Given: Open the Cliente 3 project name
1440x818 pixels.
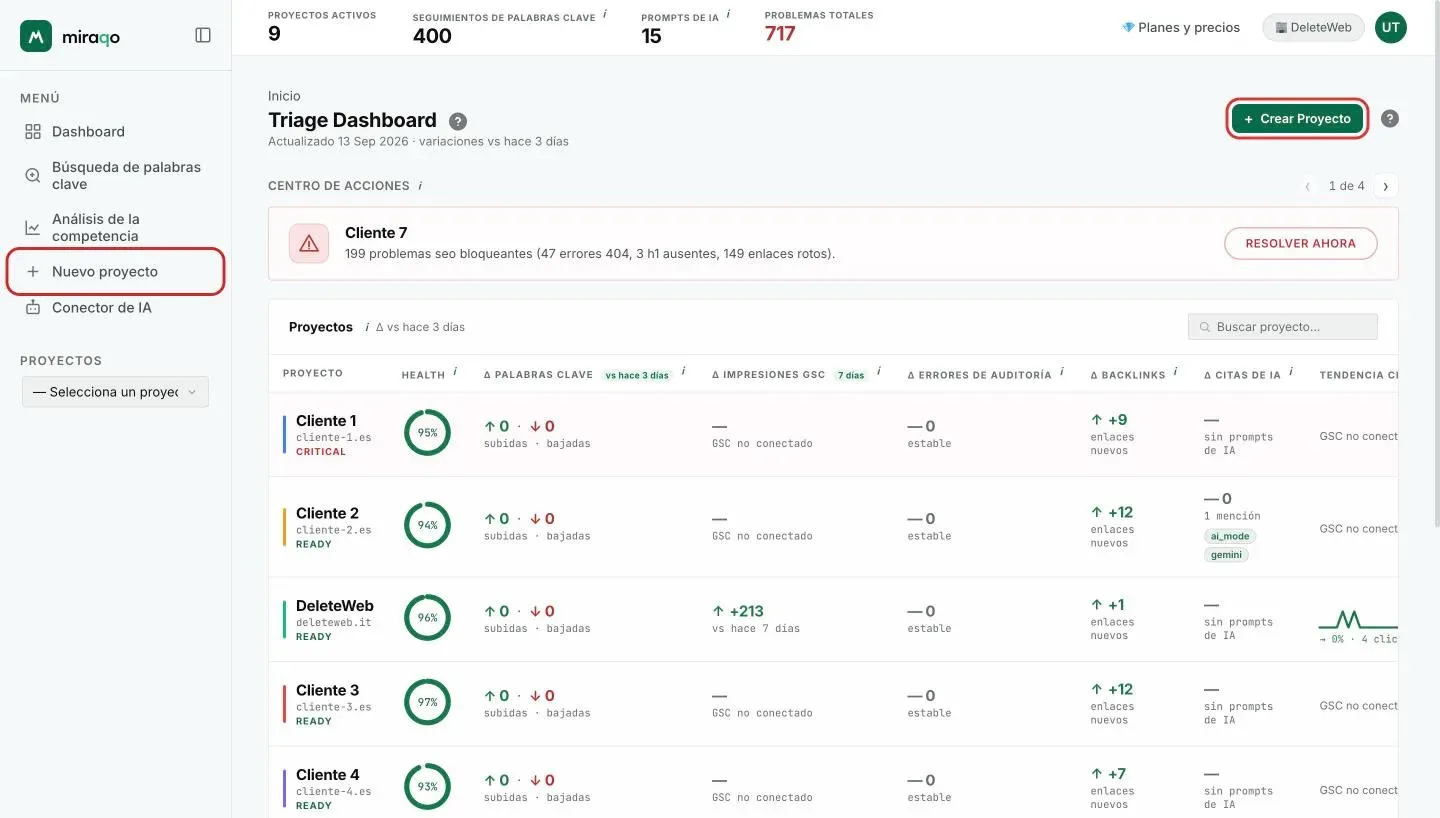Looking at the screenshot, I should (x=327, y=691).
